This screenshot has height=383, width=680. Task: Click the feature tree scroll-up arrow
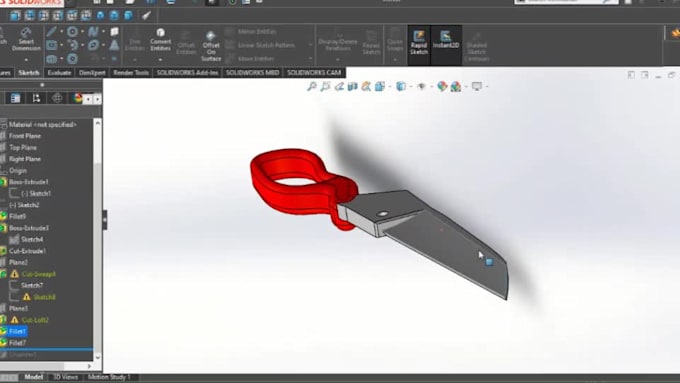tap(98, 123)
